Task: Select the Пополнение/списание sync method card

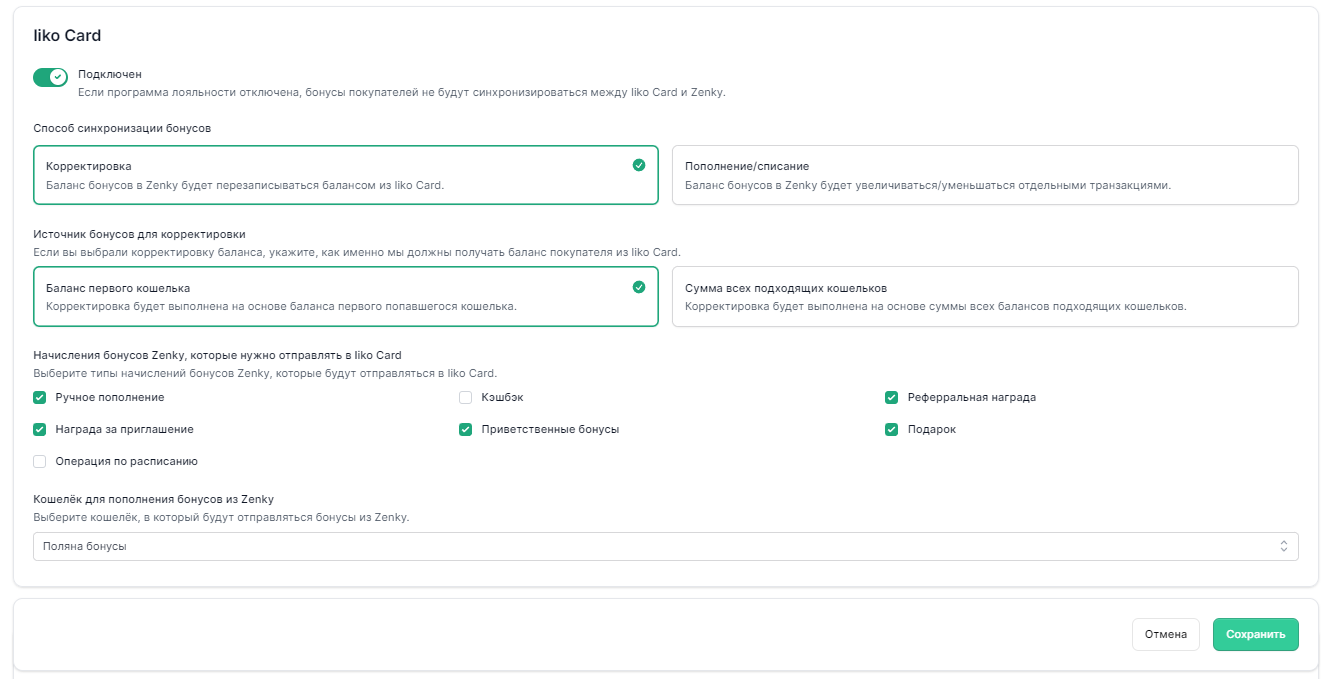Action: 984,175
